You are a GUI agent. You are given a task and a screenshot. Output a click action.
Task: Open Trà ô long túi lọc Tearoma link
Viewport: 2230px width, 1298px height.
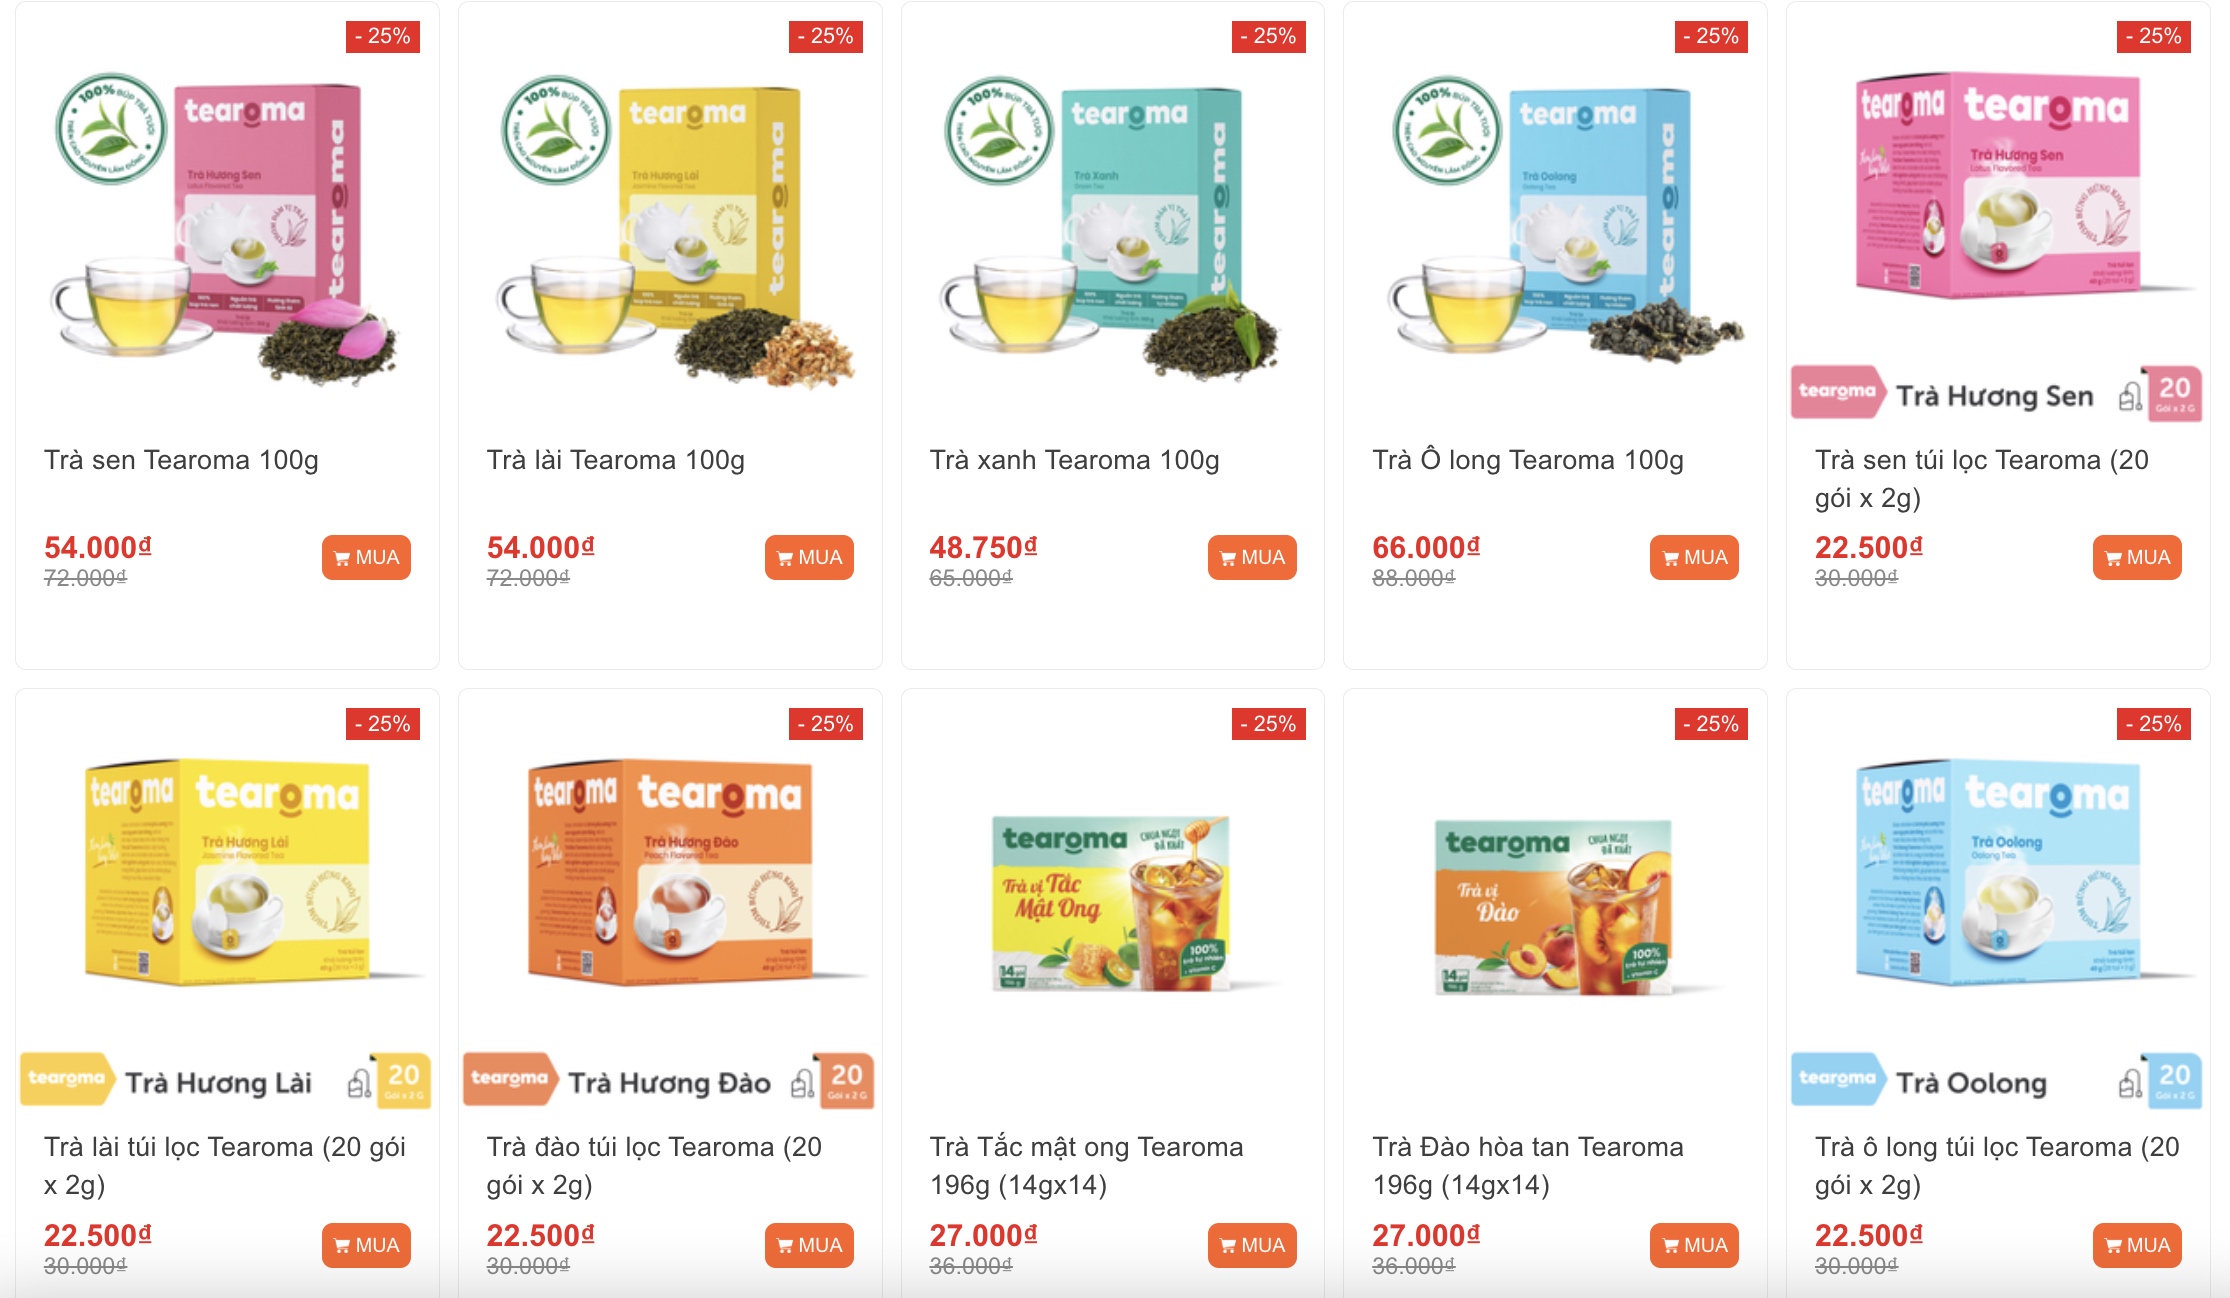coord(1997,1166)
